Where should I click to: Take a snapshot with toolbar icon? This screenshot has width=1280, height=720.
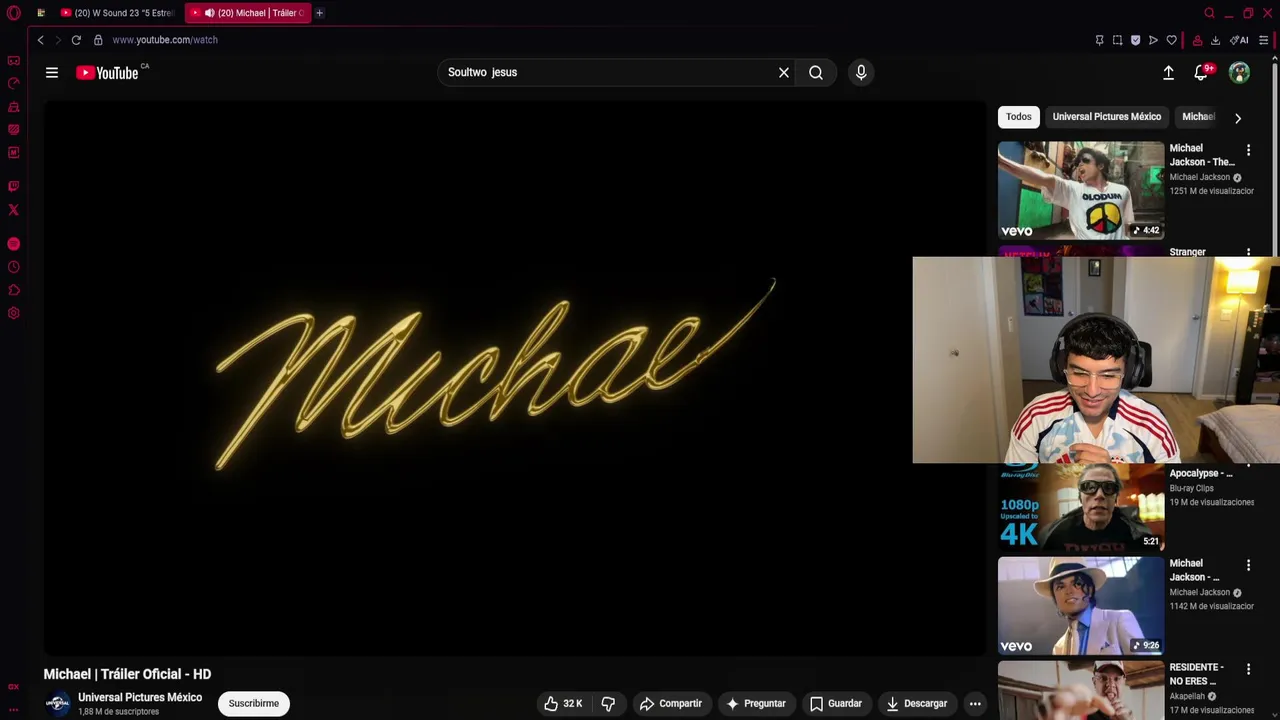click(x=1117, y=40)
